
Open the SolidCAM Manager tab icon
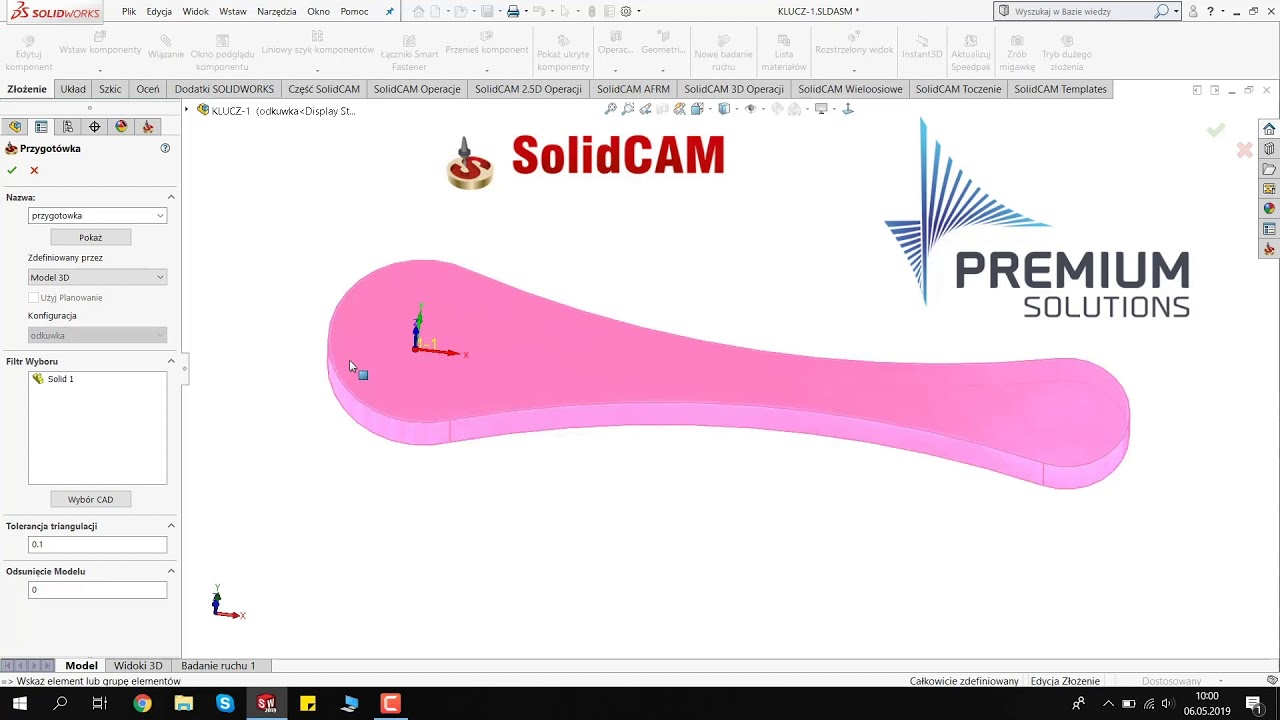148,127
